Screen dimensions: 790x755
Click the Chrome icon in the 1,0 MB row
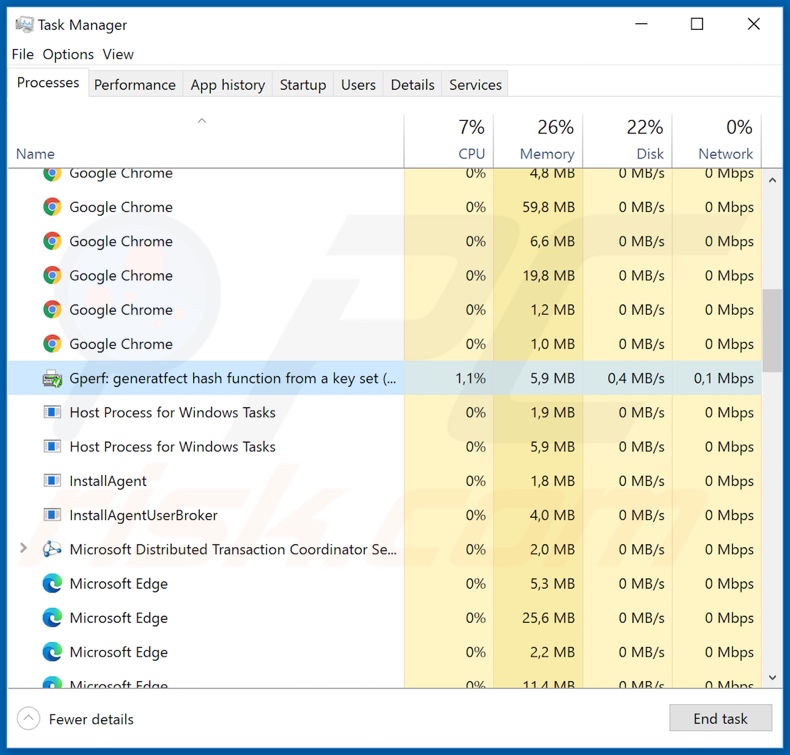click(52, 344)
